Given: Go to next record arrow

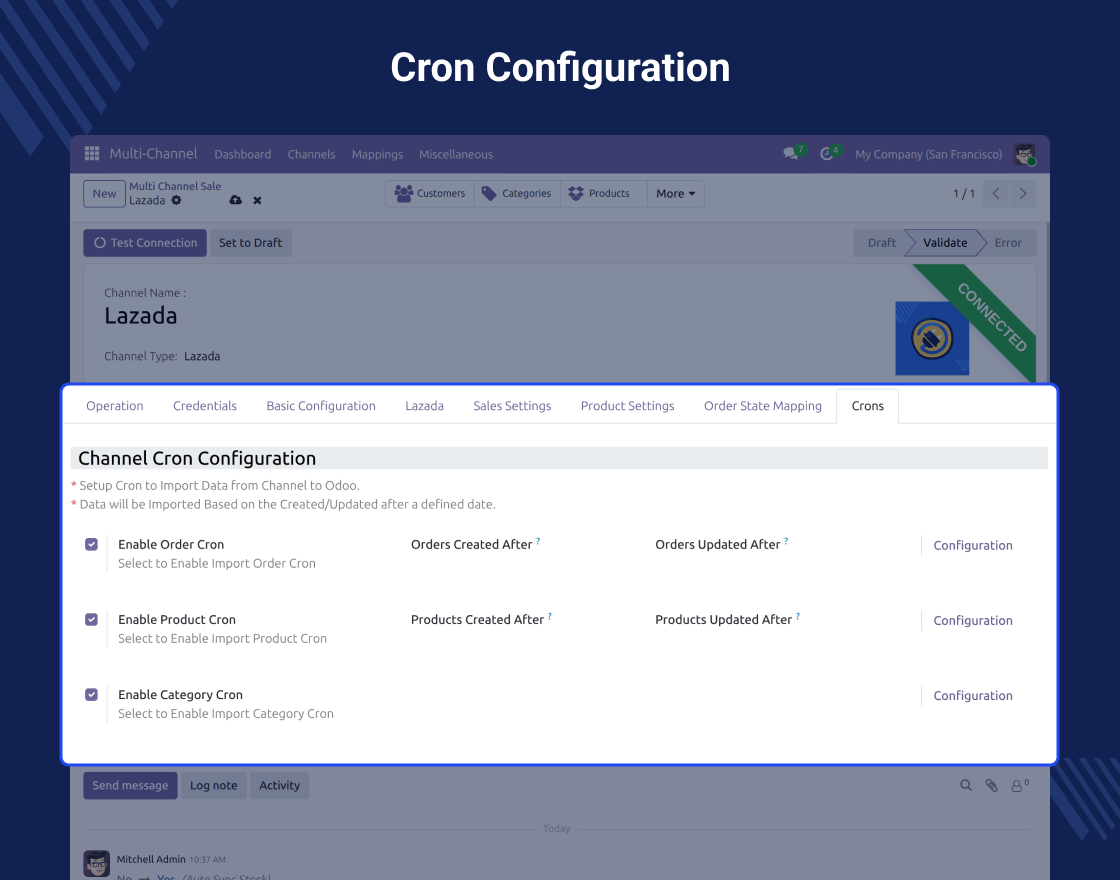Looking at the screenshot, I should point(1023,194).
